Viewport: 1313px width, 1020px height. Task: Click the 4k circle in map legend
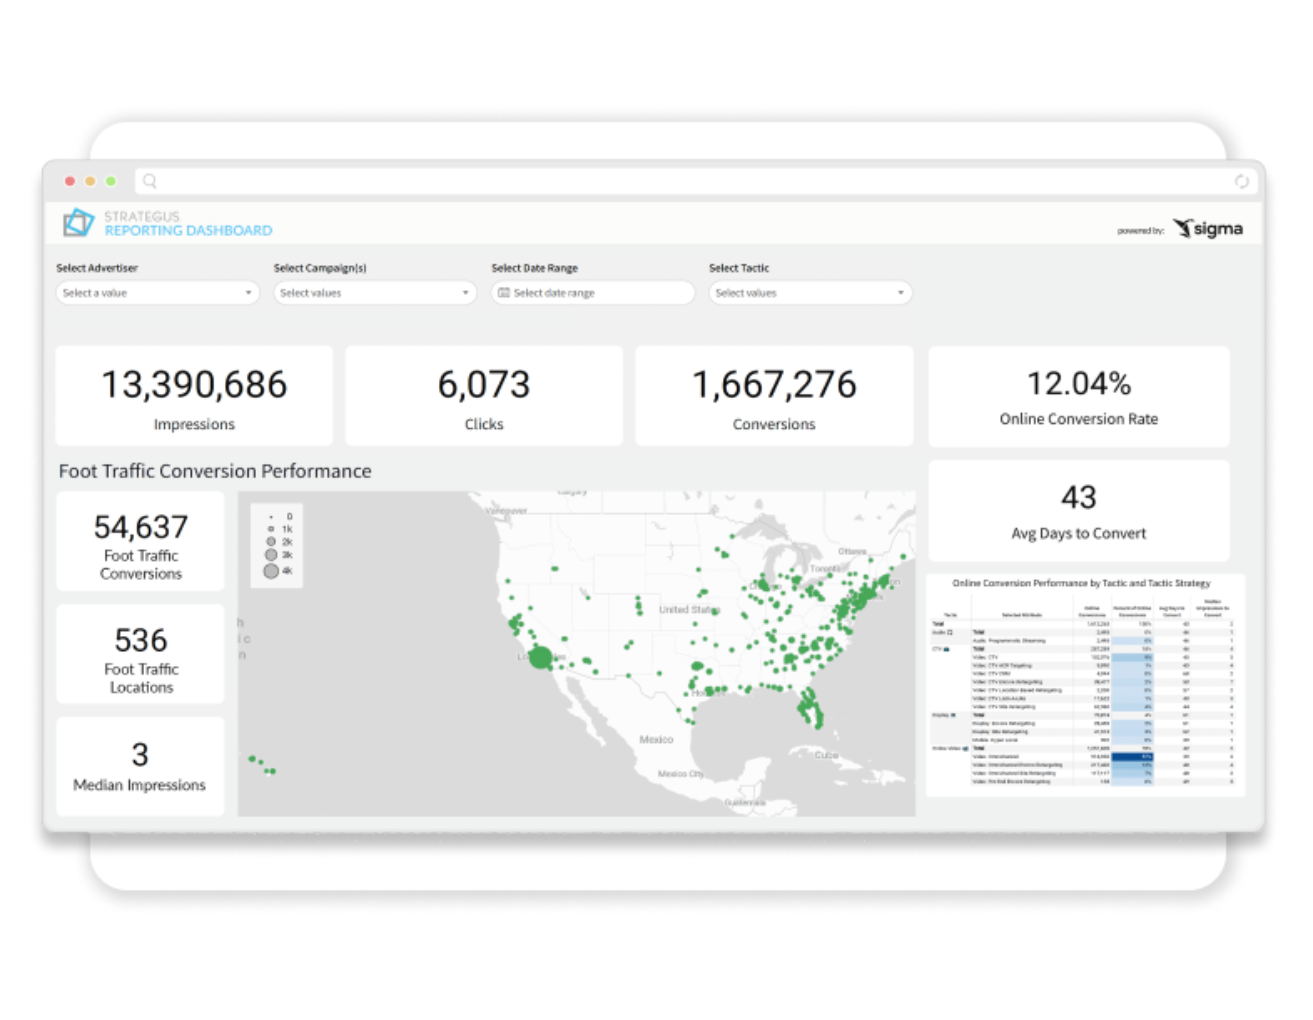[271, 571]
